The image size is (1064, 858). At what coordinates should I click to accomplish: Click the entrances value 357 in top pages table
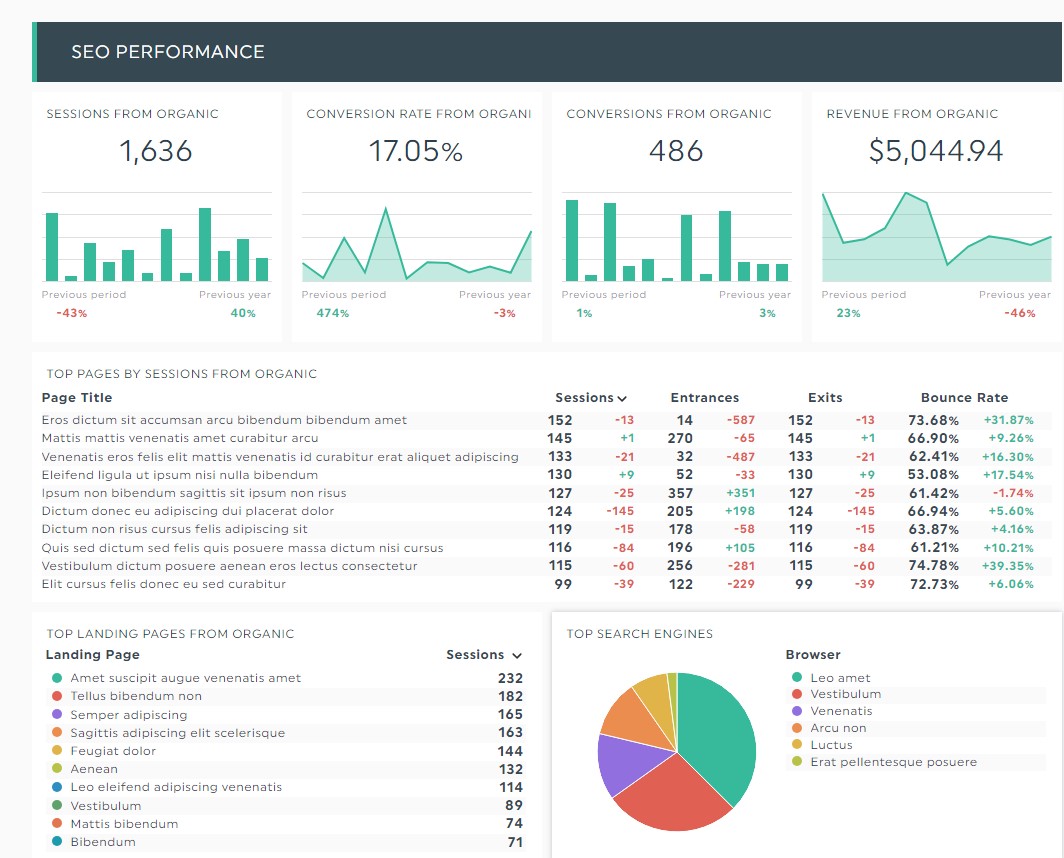click(680, 493)
